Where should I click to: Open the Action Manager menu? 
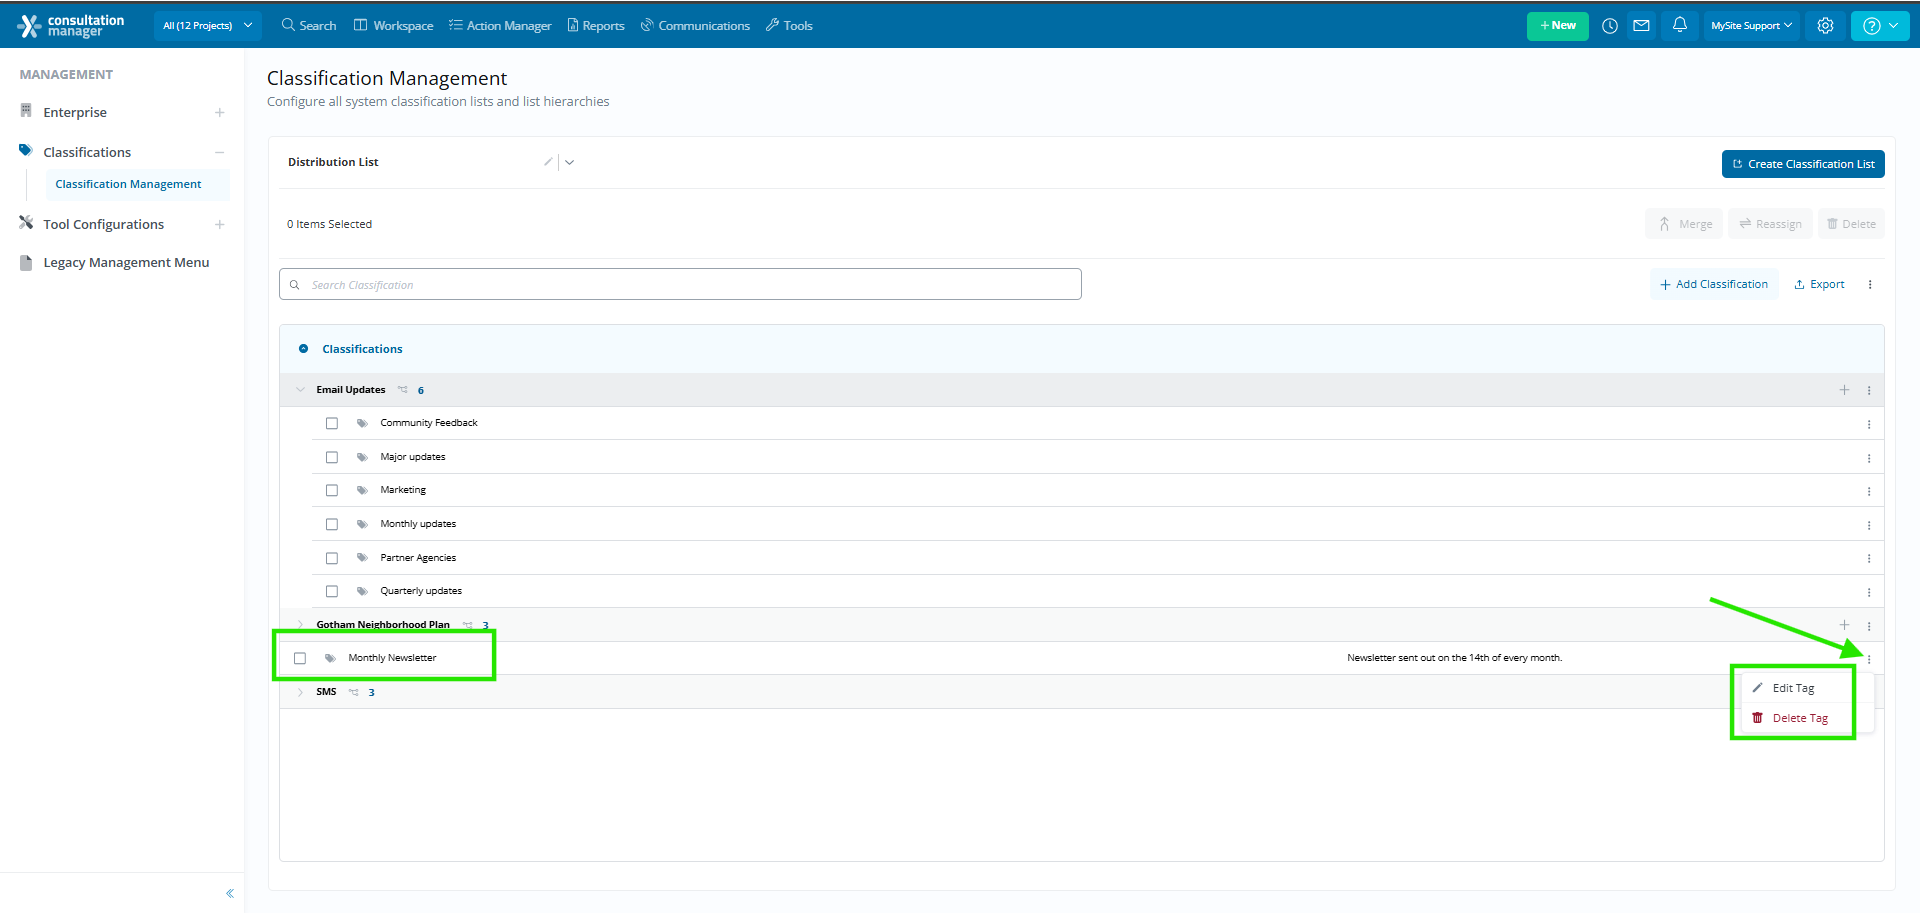500,26
